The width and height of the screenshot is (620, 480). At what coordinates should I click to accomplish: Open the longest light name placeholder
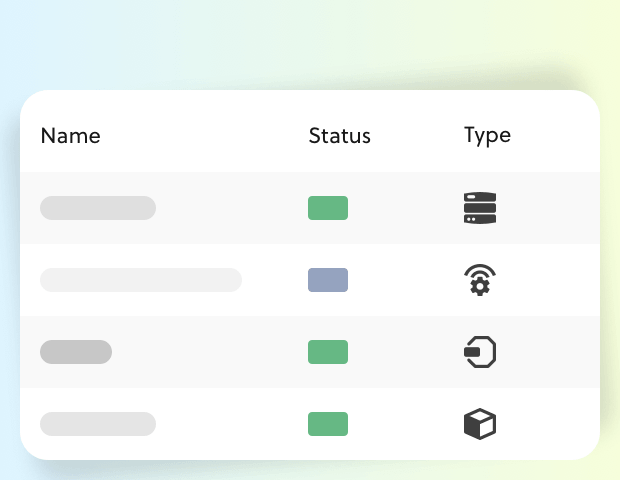coord(141,280)
